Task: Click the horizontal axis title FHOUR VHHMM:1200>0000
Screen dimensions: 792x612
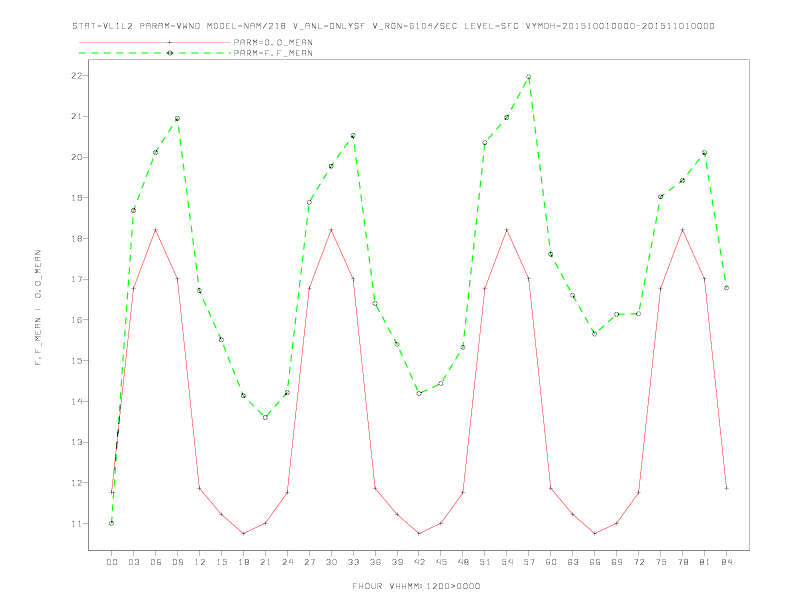Action: (416, 586)
